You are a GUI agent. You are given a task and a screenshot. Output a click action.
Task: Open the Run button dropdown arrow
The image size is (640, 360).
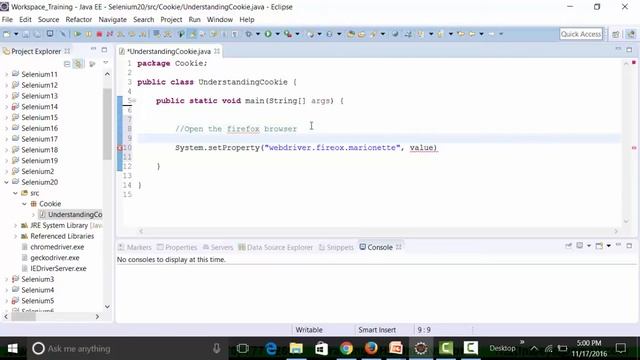point(278,34)
